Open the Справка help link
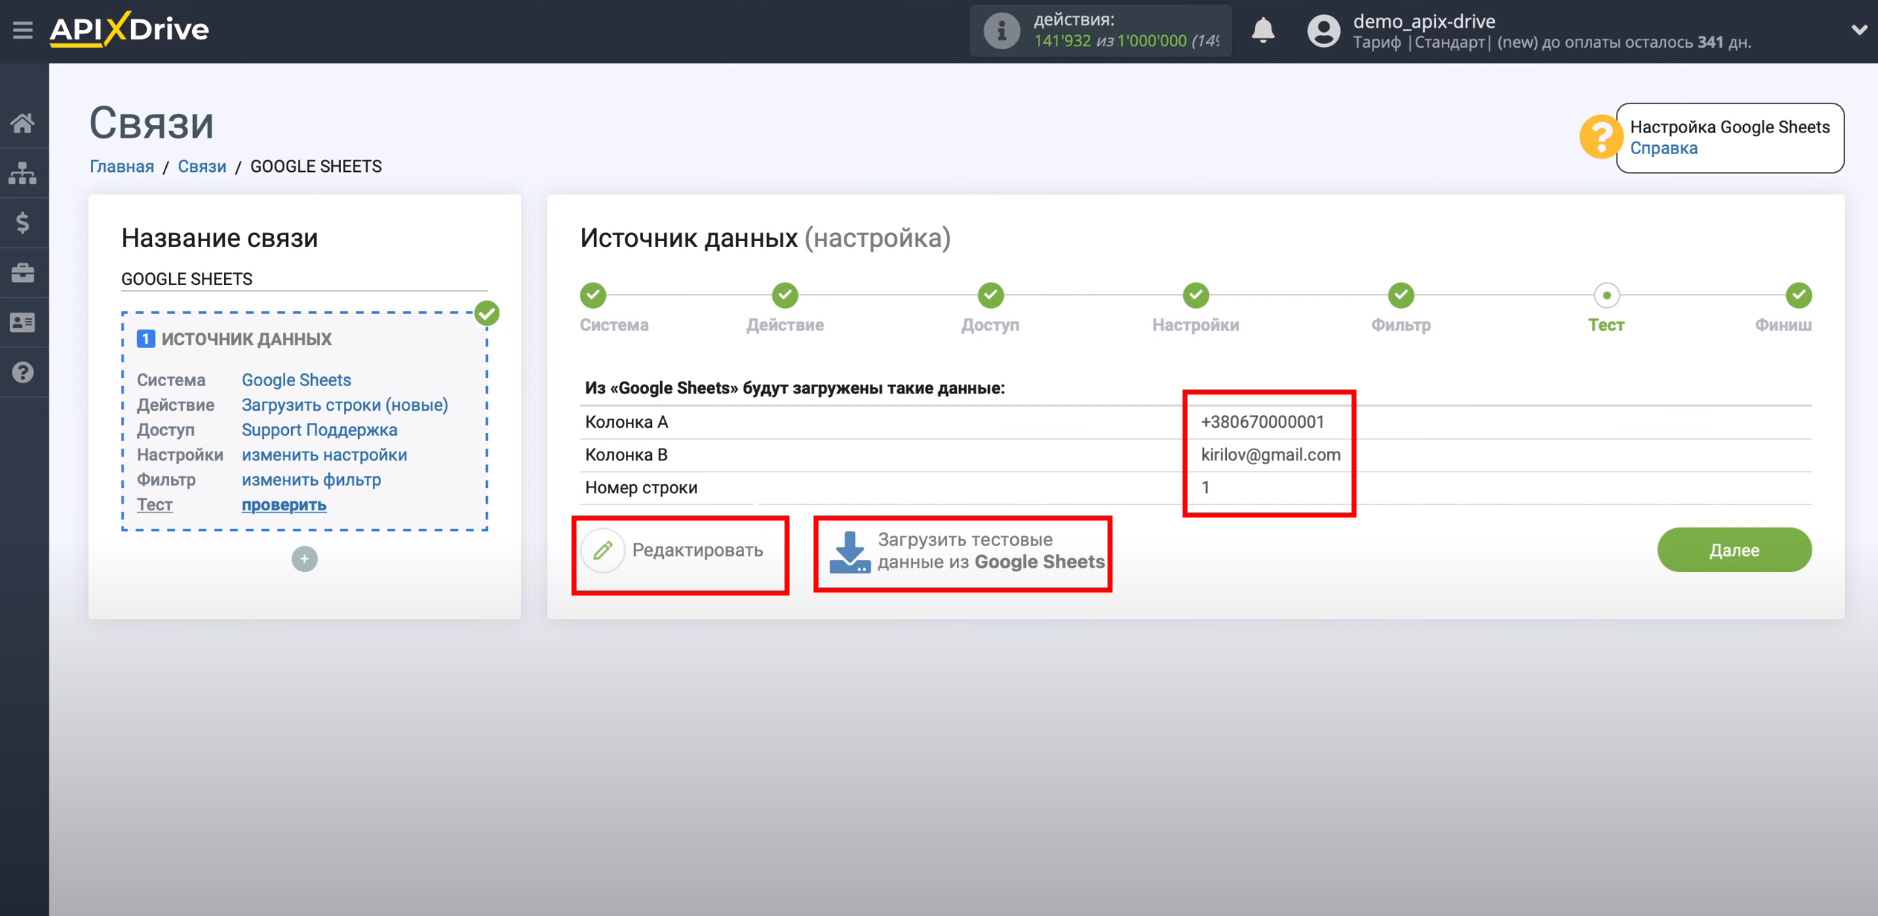The width and height of the screenshot is (1878, 916). [x=1663, y=148]
